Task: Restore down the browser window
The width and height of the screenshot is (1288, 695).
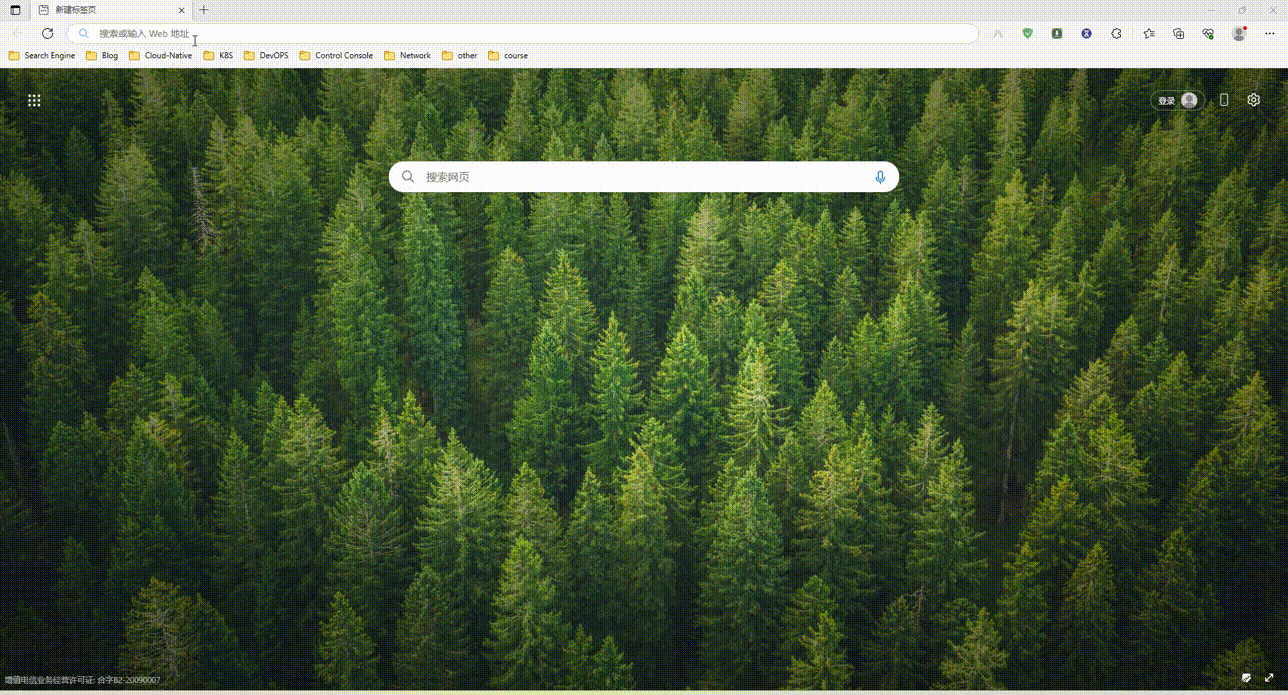Action: coord(1243,10)
